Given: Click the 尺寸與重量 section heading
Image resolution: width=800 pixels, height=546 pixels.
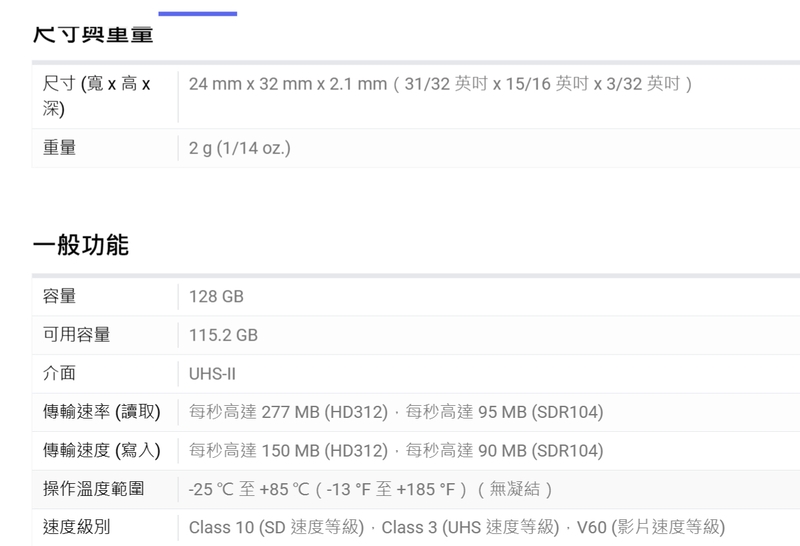Looking at the screenshot, I should click(93, 36).
